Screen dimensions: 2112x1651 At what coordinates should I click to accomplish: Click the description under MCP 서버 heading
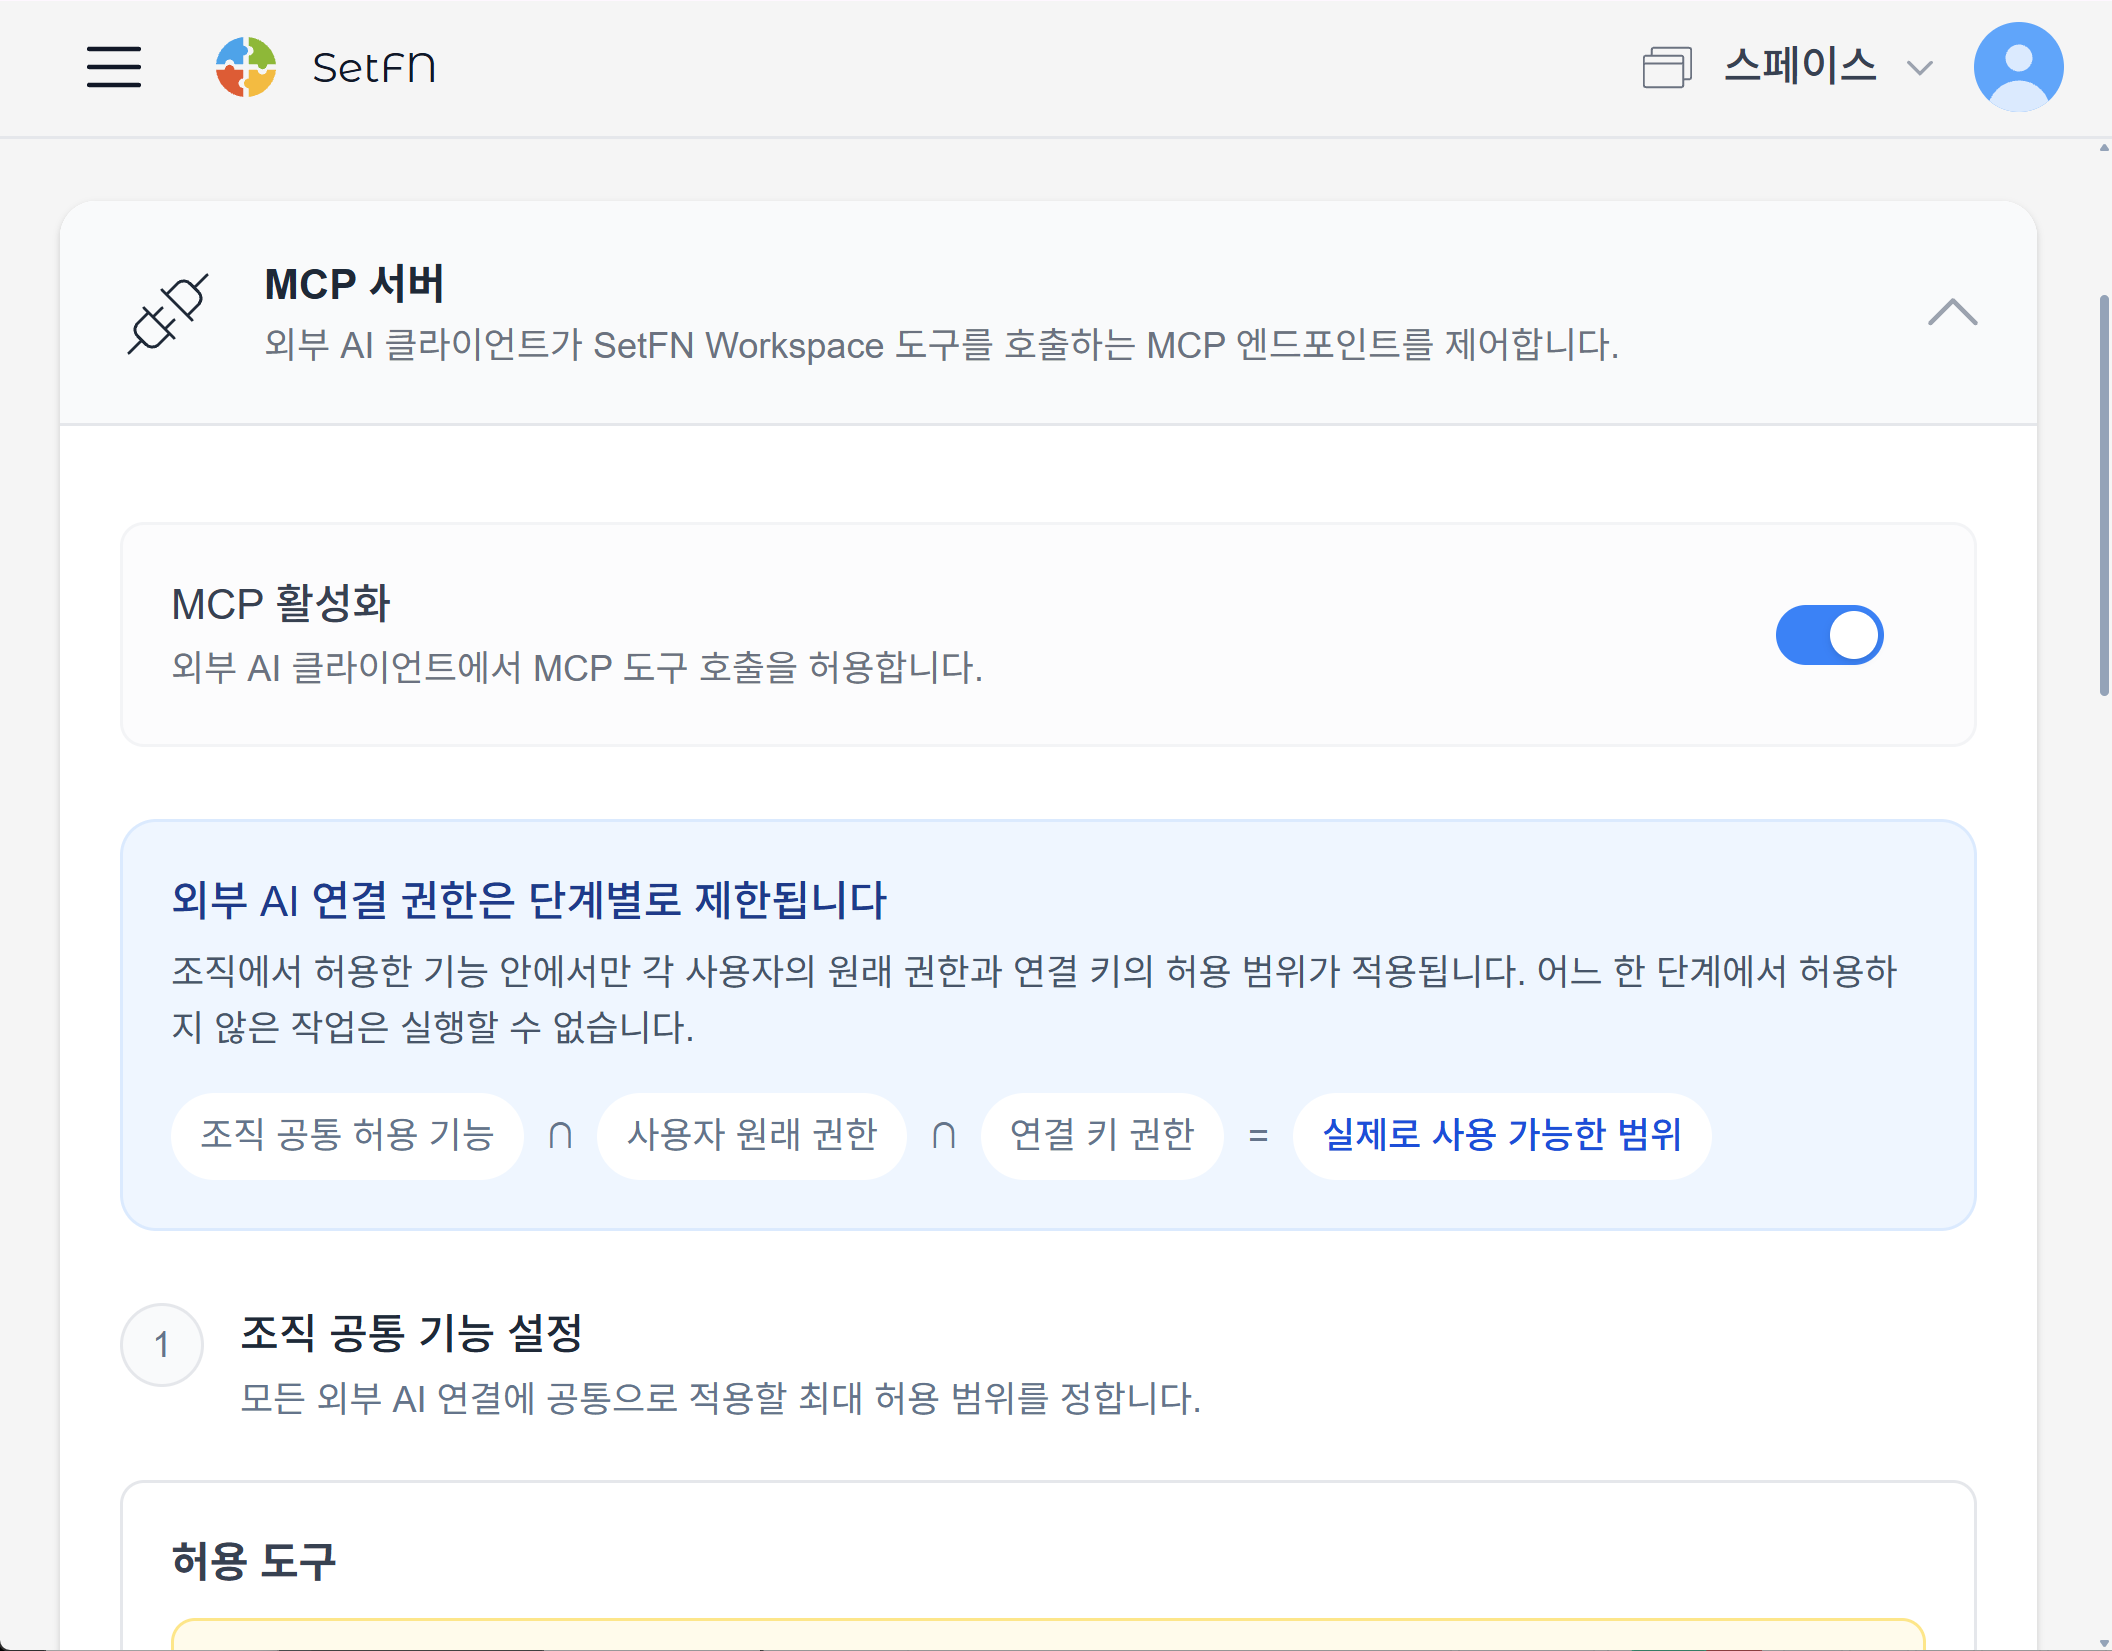(x=941, y=345)
